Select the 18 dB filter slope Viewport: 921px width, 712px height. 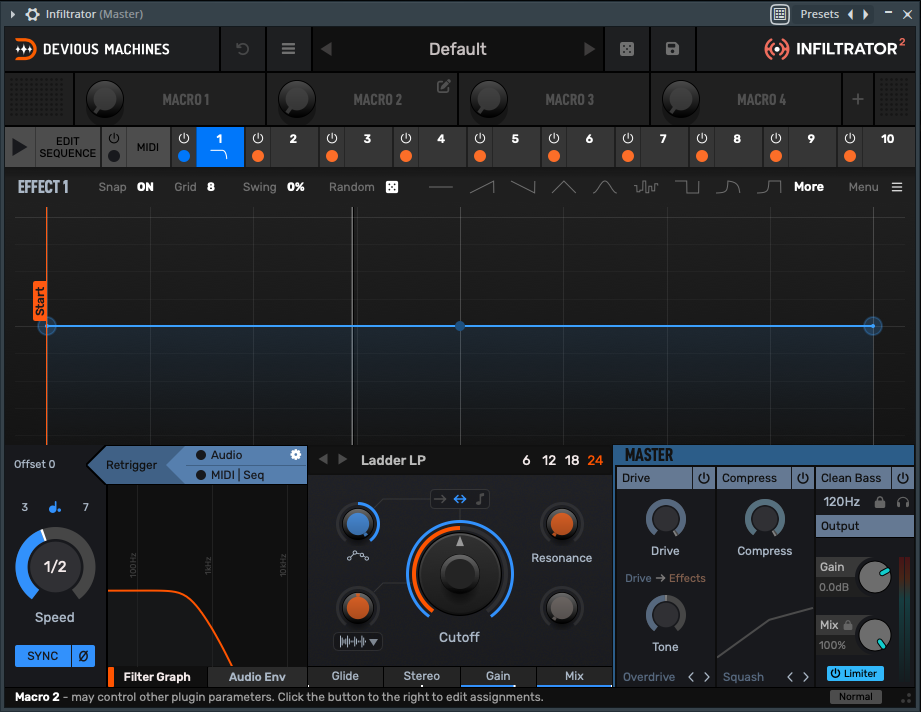coord(572,460)
